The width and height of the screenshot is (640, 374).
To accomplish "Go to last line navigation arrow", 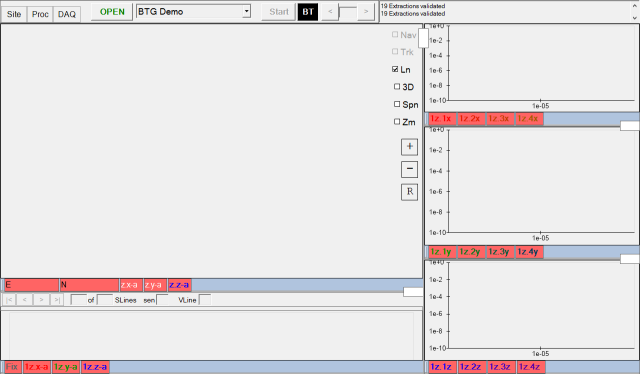I will 57,300.
